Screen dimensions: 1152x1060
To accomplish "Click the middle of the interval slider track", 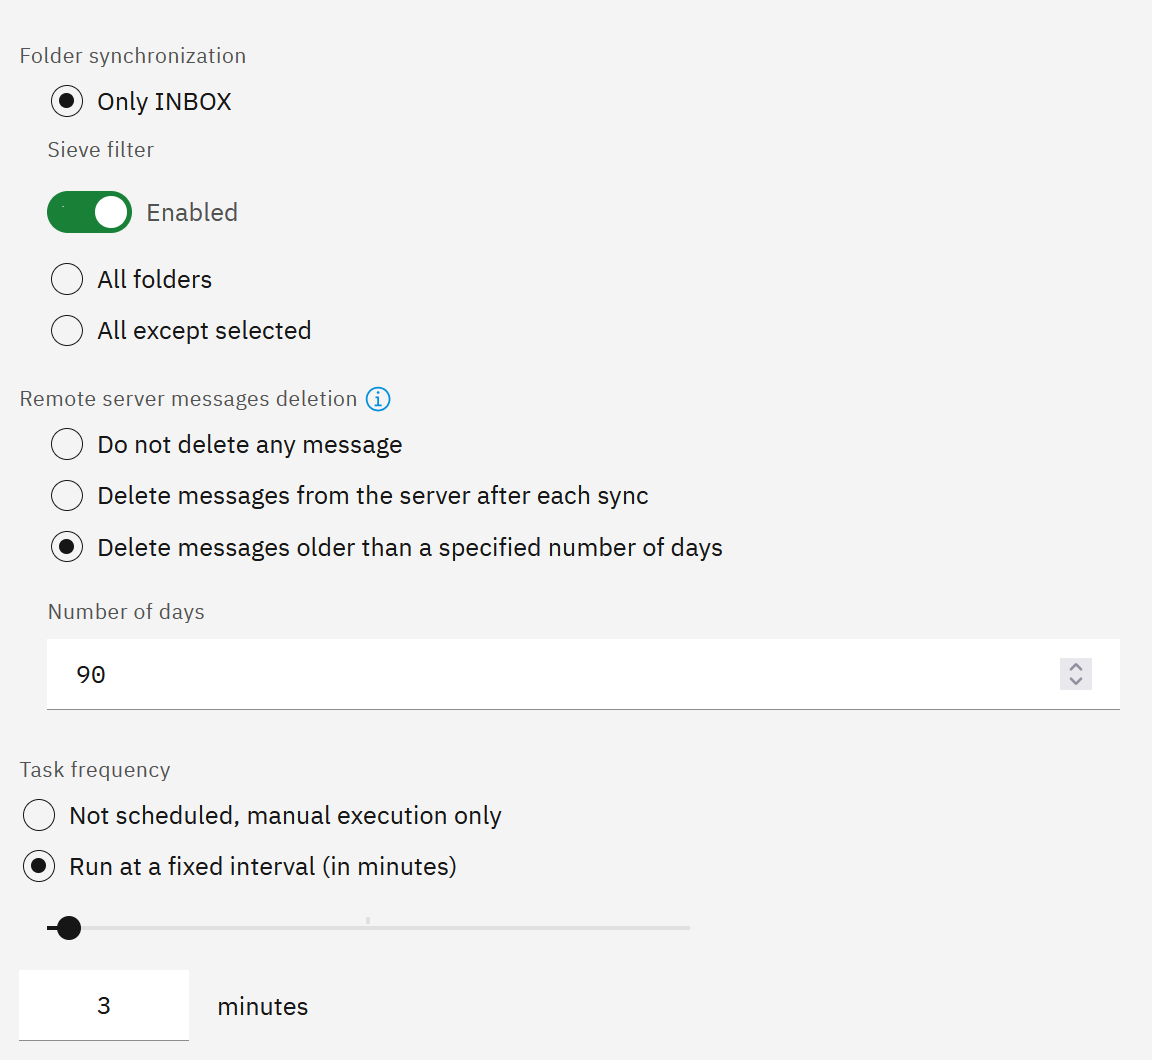I will click(x=368, y=928).
